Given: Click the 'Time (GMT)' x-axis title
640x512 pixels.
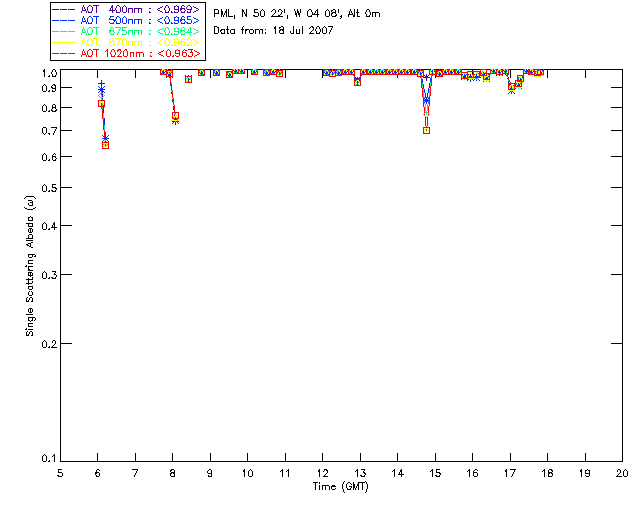Looking at the screenshot, I should click(x=341, y=487).
